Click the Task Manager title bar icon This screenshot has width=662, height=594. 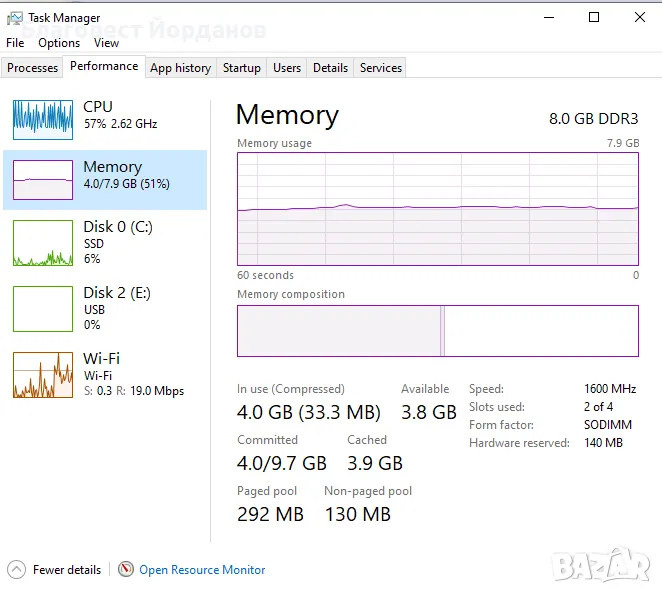15,17
